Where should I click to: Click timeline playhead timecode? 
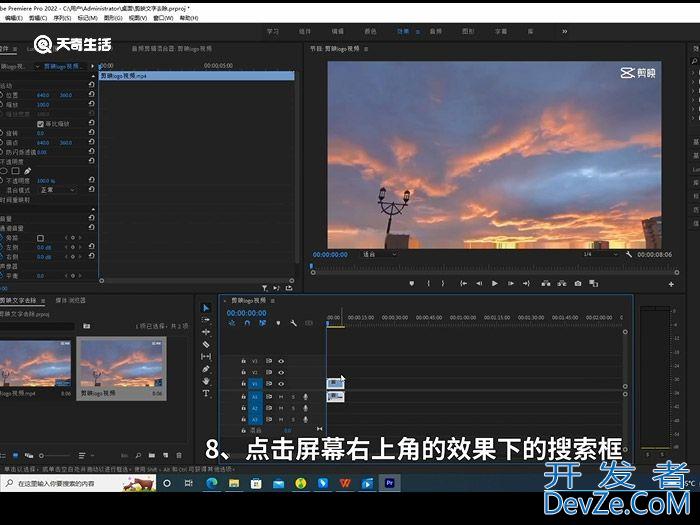pos(246,313)
